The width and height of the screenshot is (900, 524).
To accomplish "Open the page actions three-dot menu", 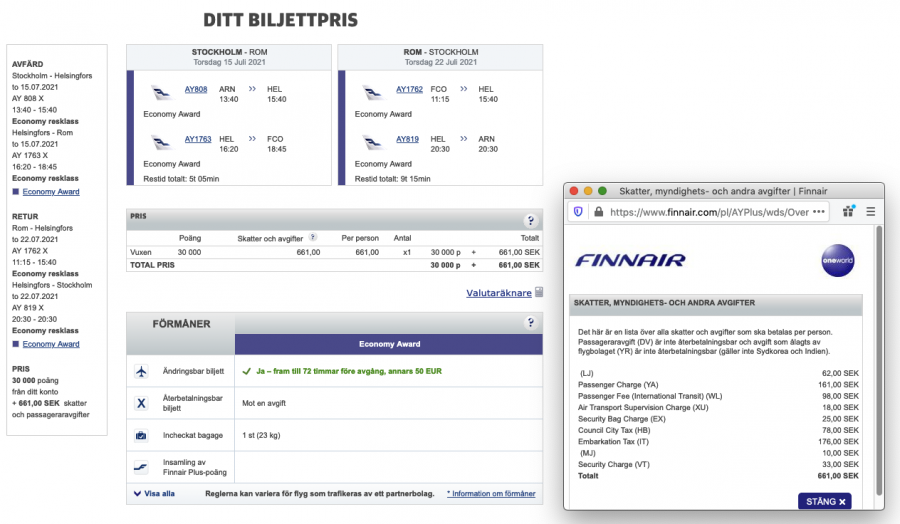I will click(820, 212).
